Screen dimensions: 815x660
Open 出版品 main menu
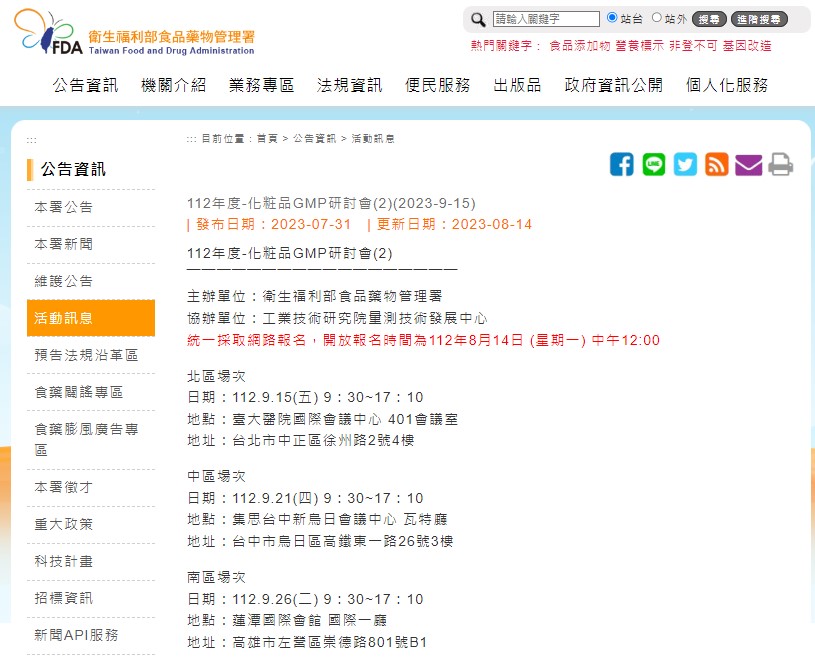[x=517, y=85]
